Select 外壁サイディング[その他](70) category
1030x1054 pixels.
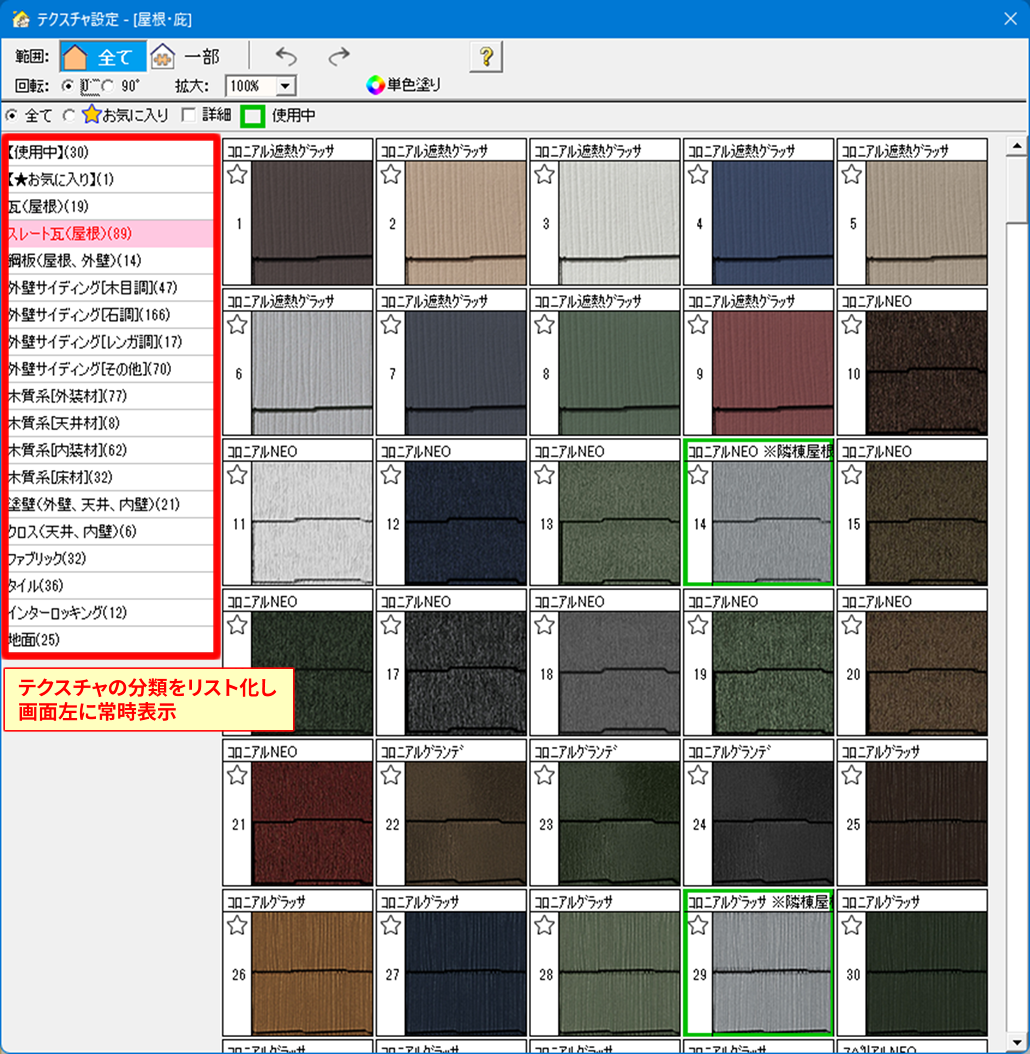[x=110, y=369]
